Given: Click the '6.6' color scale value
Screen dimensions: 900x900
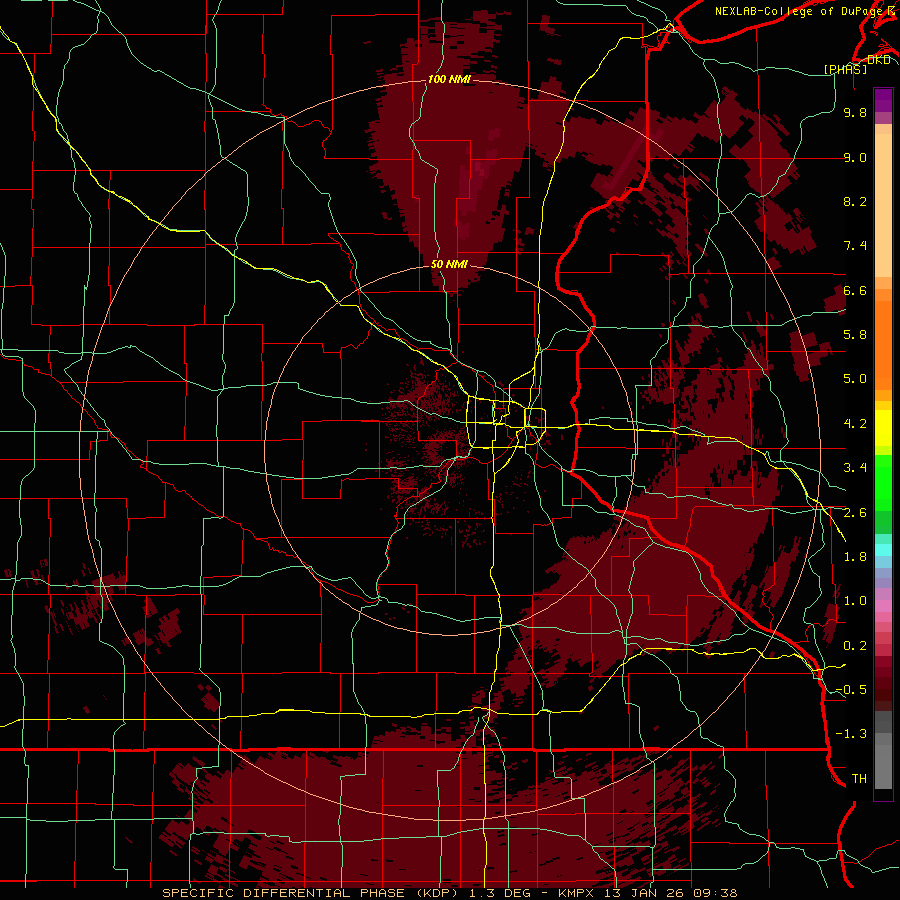Looking at the screenshot, I should point(855,290).
